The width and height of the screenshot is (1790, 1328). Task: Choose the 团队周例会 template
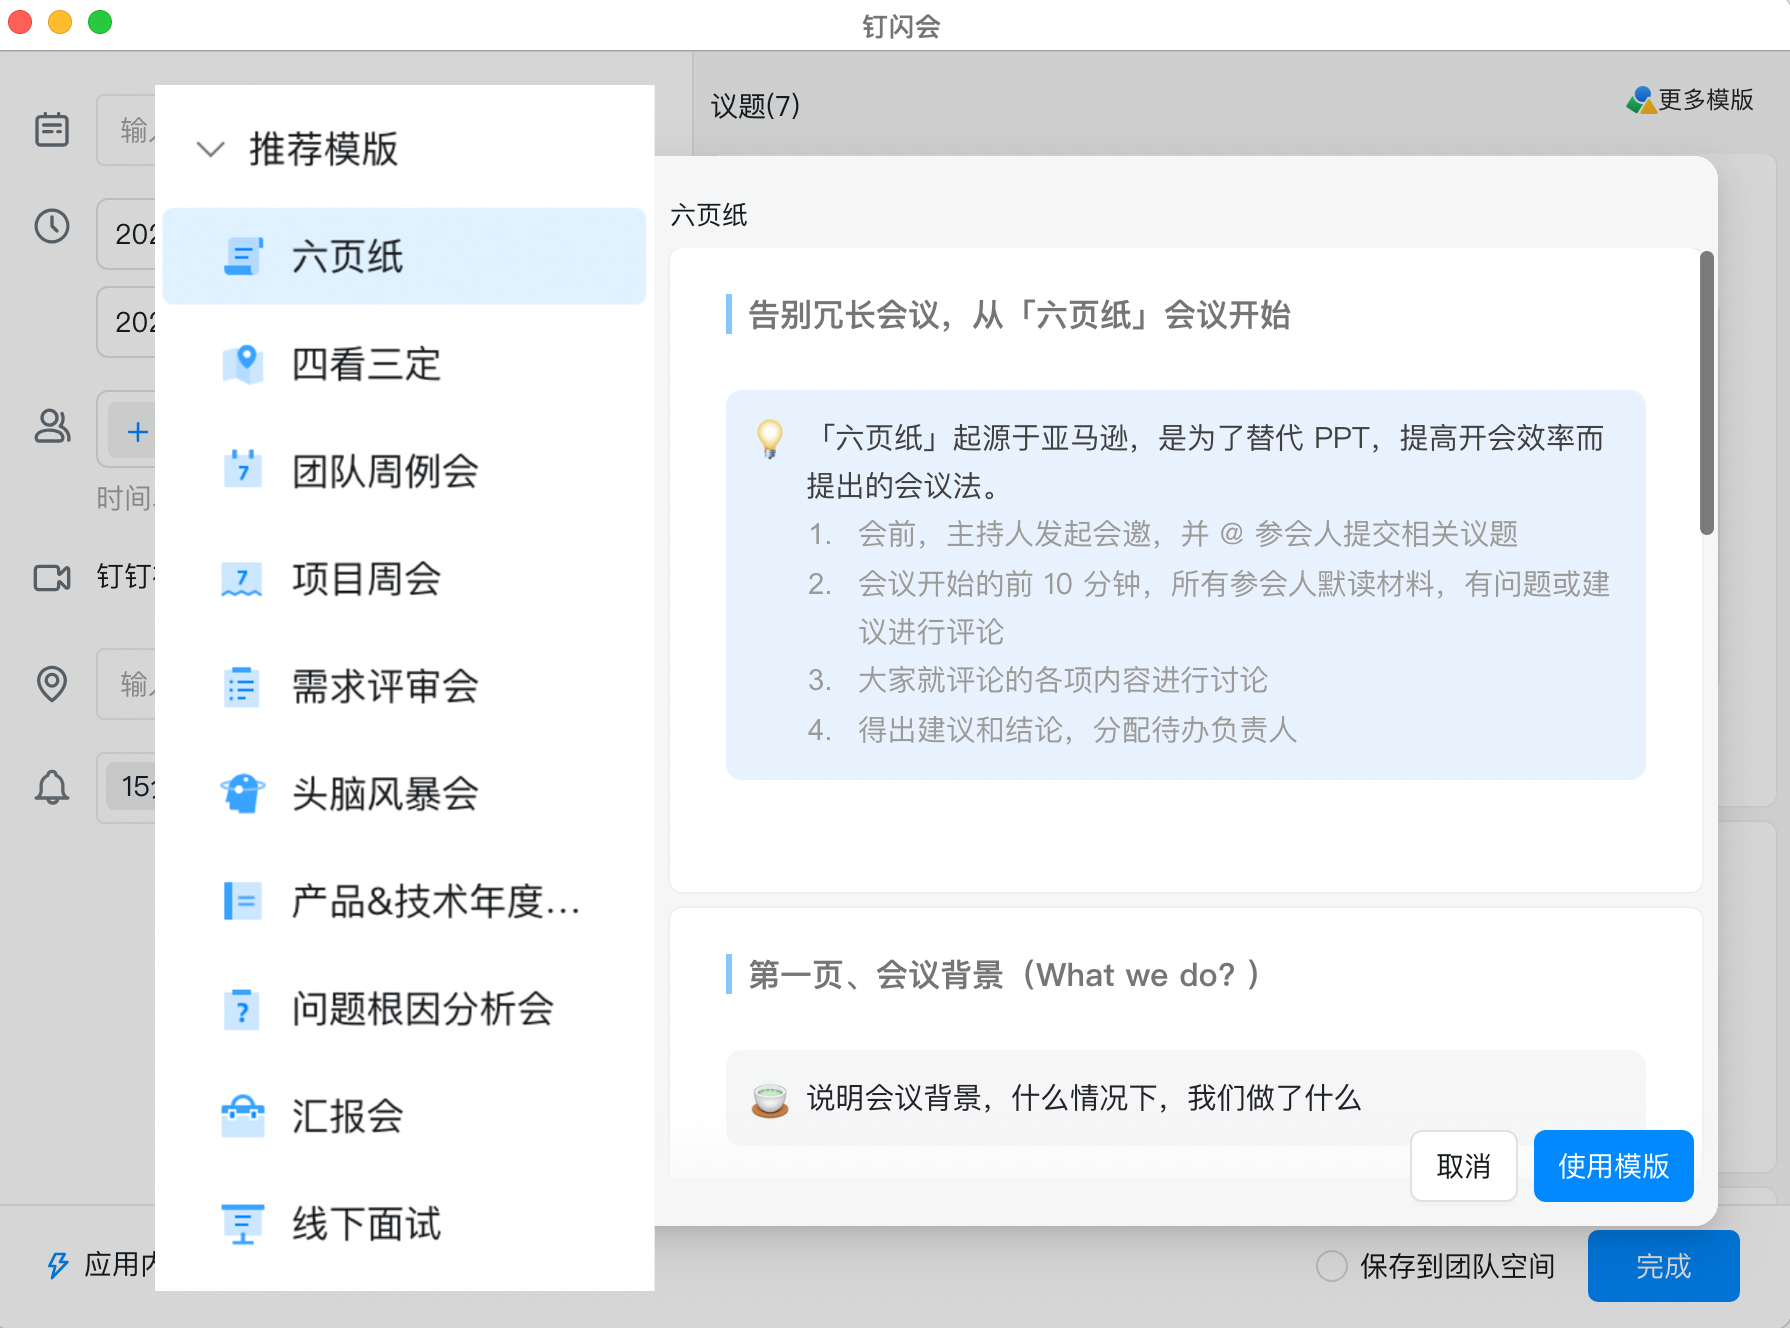[404, 471]
